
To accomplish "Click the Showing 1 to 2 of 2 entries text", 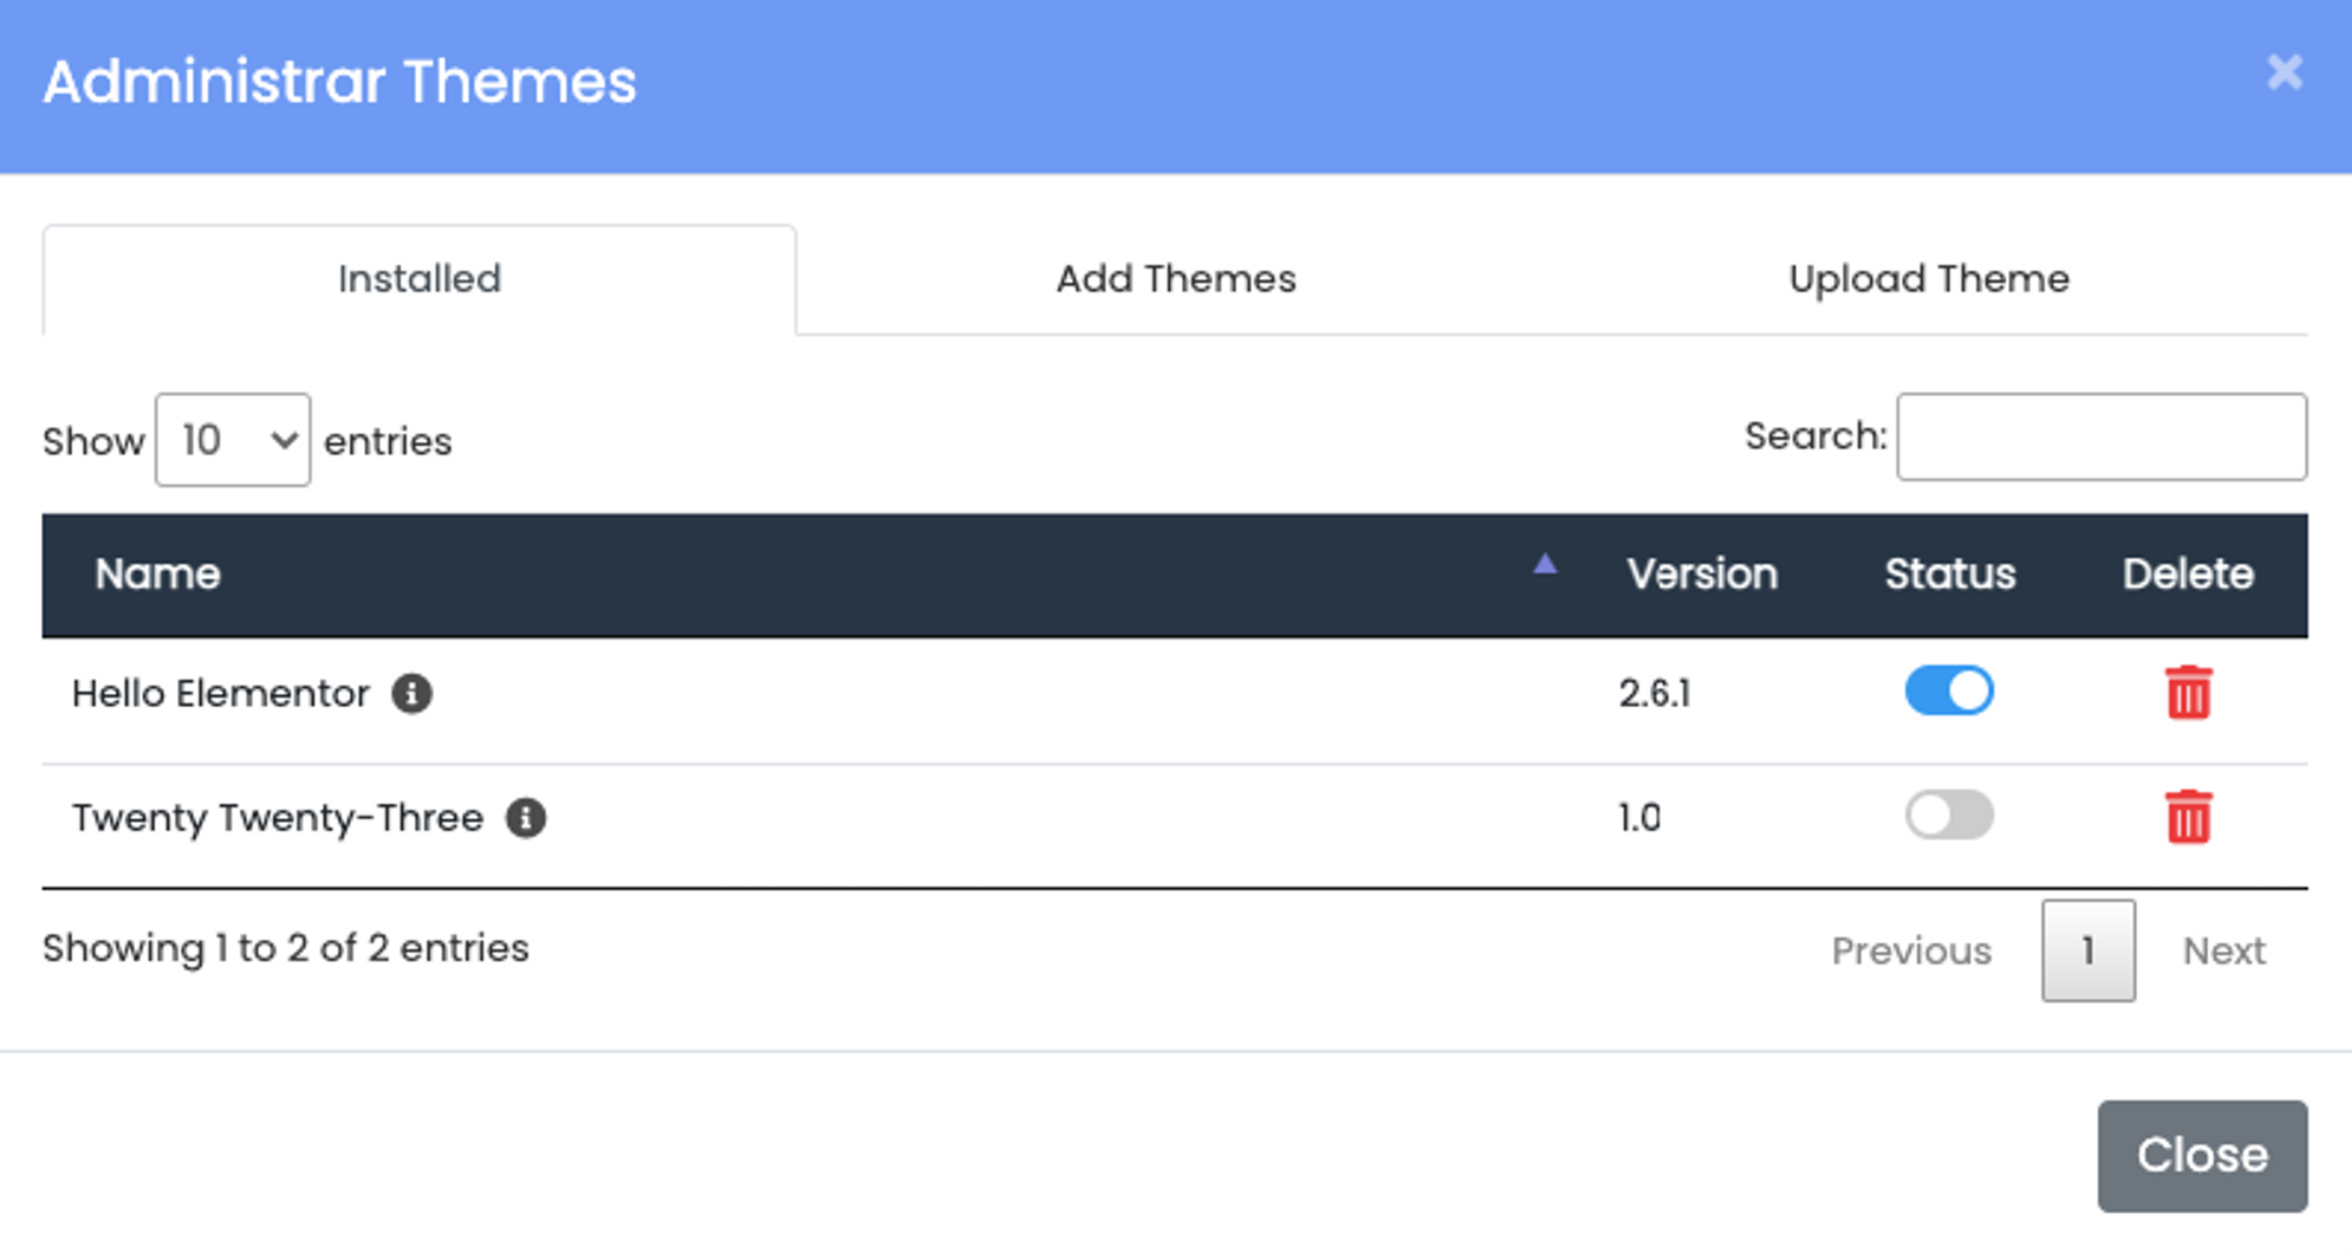I will click(285, 948).
